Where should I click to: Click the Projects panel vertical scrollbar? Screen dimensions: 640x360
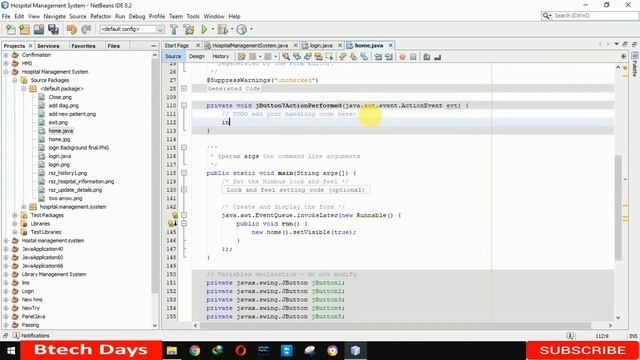pyautogui.click(x=155, y=176)
